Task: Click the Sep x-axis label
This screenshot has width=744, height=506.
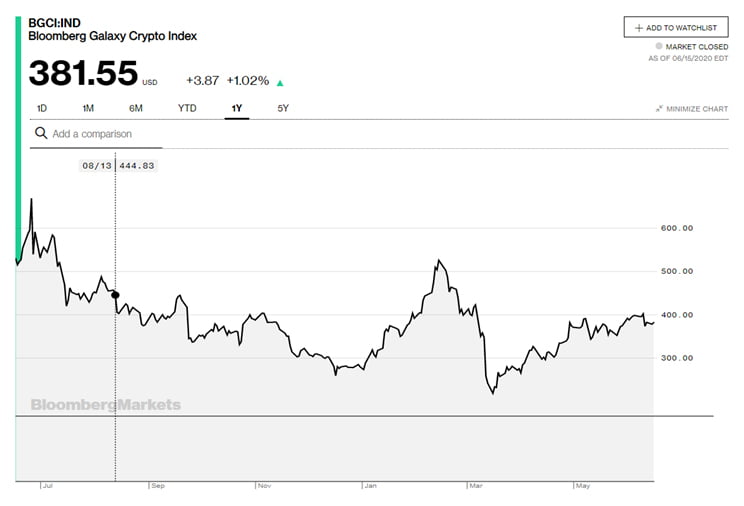Action: tap(158, 486)
